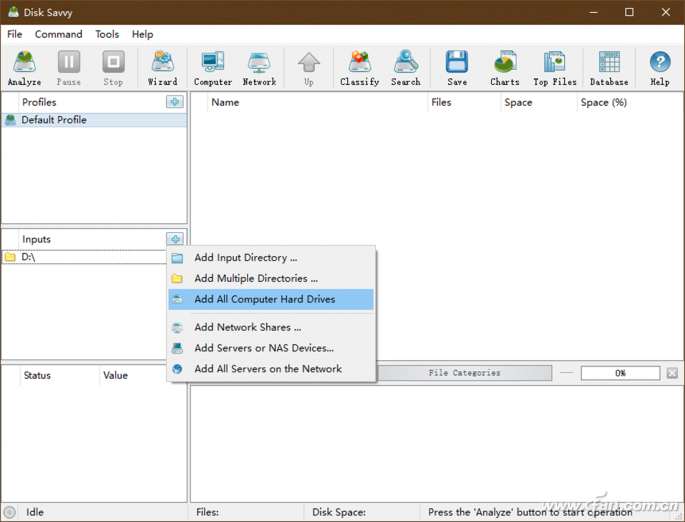The height and width of the screenshot is (522, 685).
Task: Select the Default Profile entry
Action: [94, 120]
